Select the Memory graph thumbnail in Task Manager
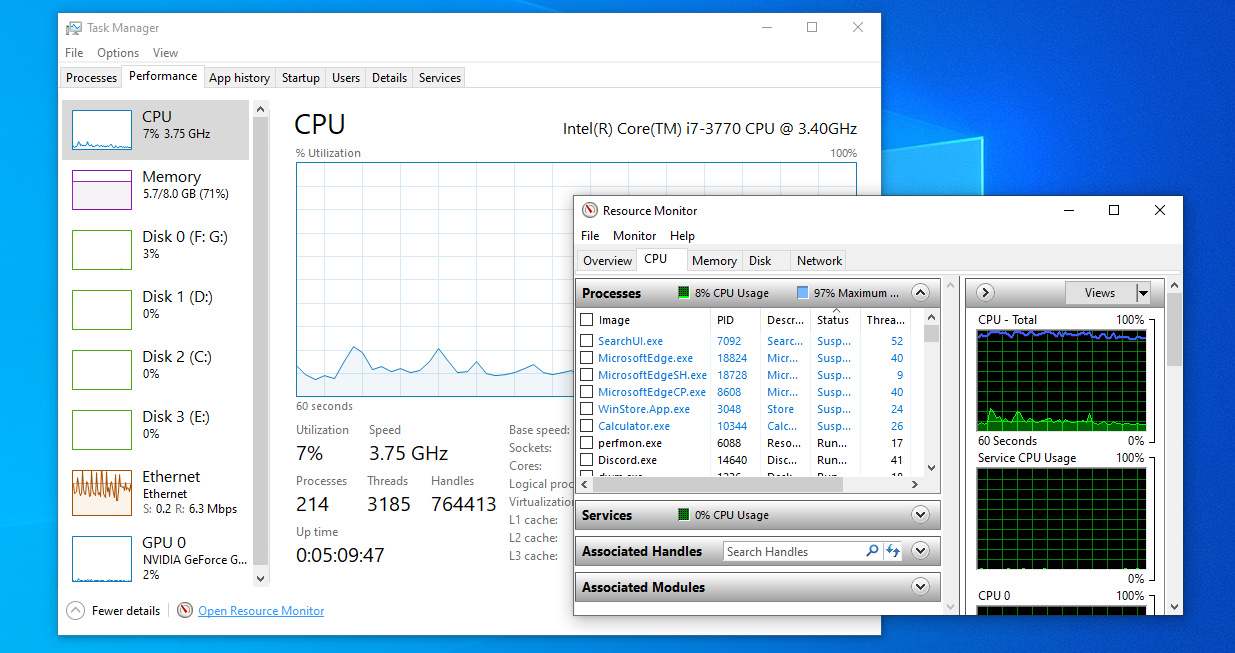Image resolution: width=1235 pixels, height=653 pixels. click(x=101, y=190)
